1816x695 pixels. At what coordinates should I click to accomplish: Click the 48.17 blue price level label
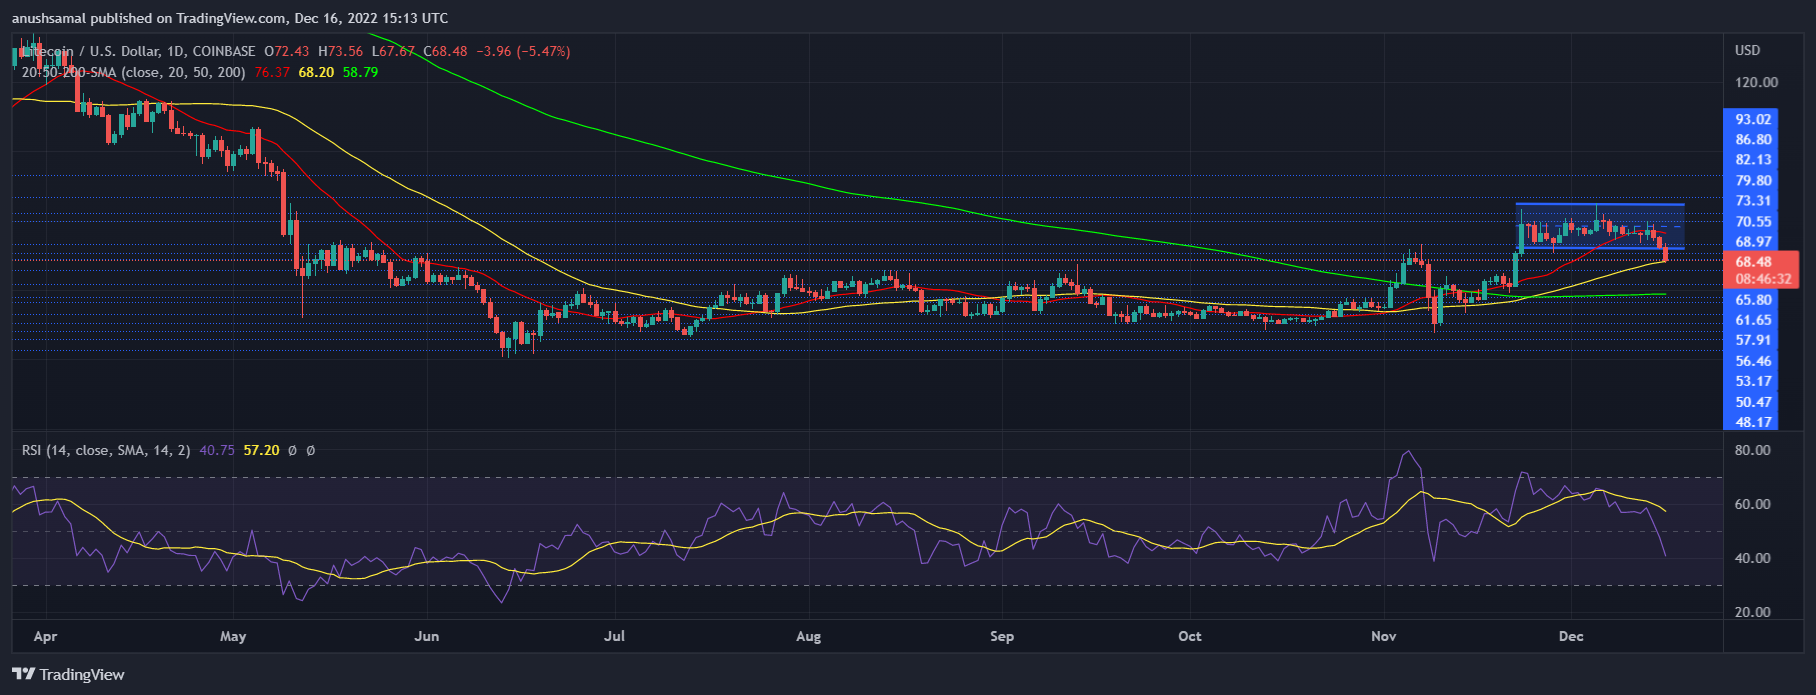click(1753, 422)
